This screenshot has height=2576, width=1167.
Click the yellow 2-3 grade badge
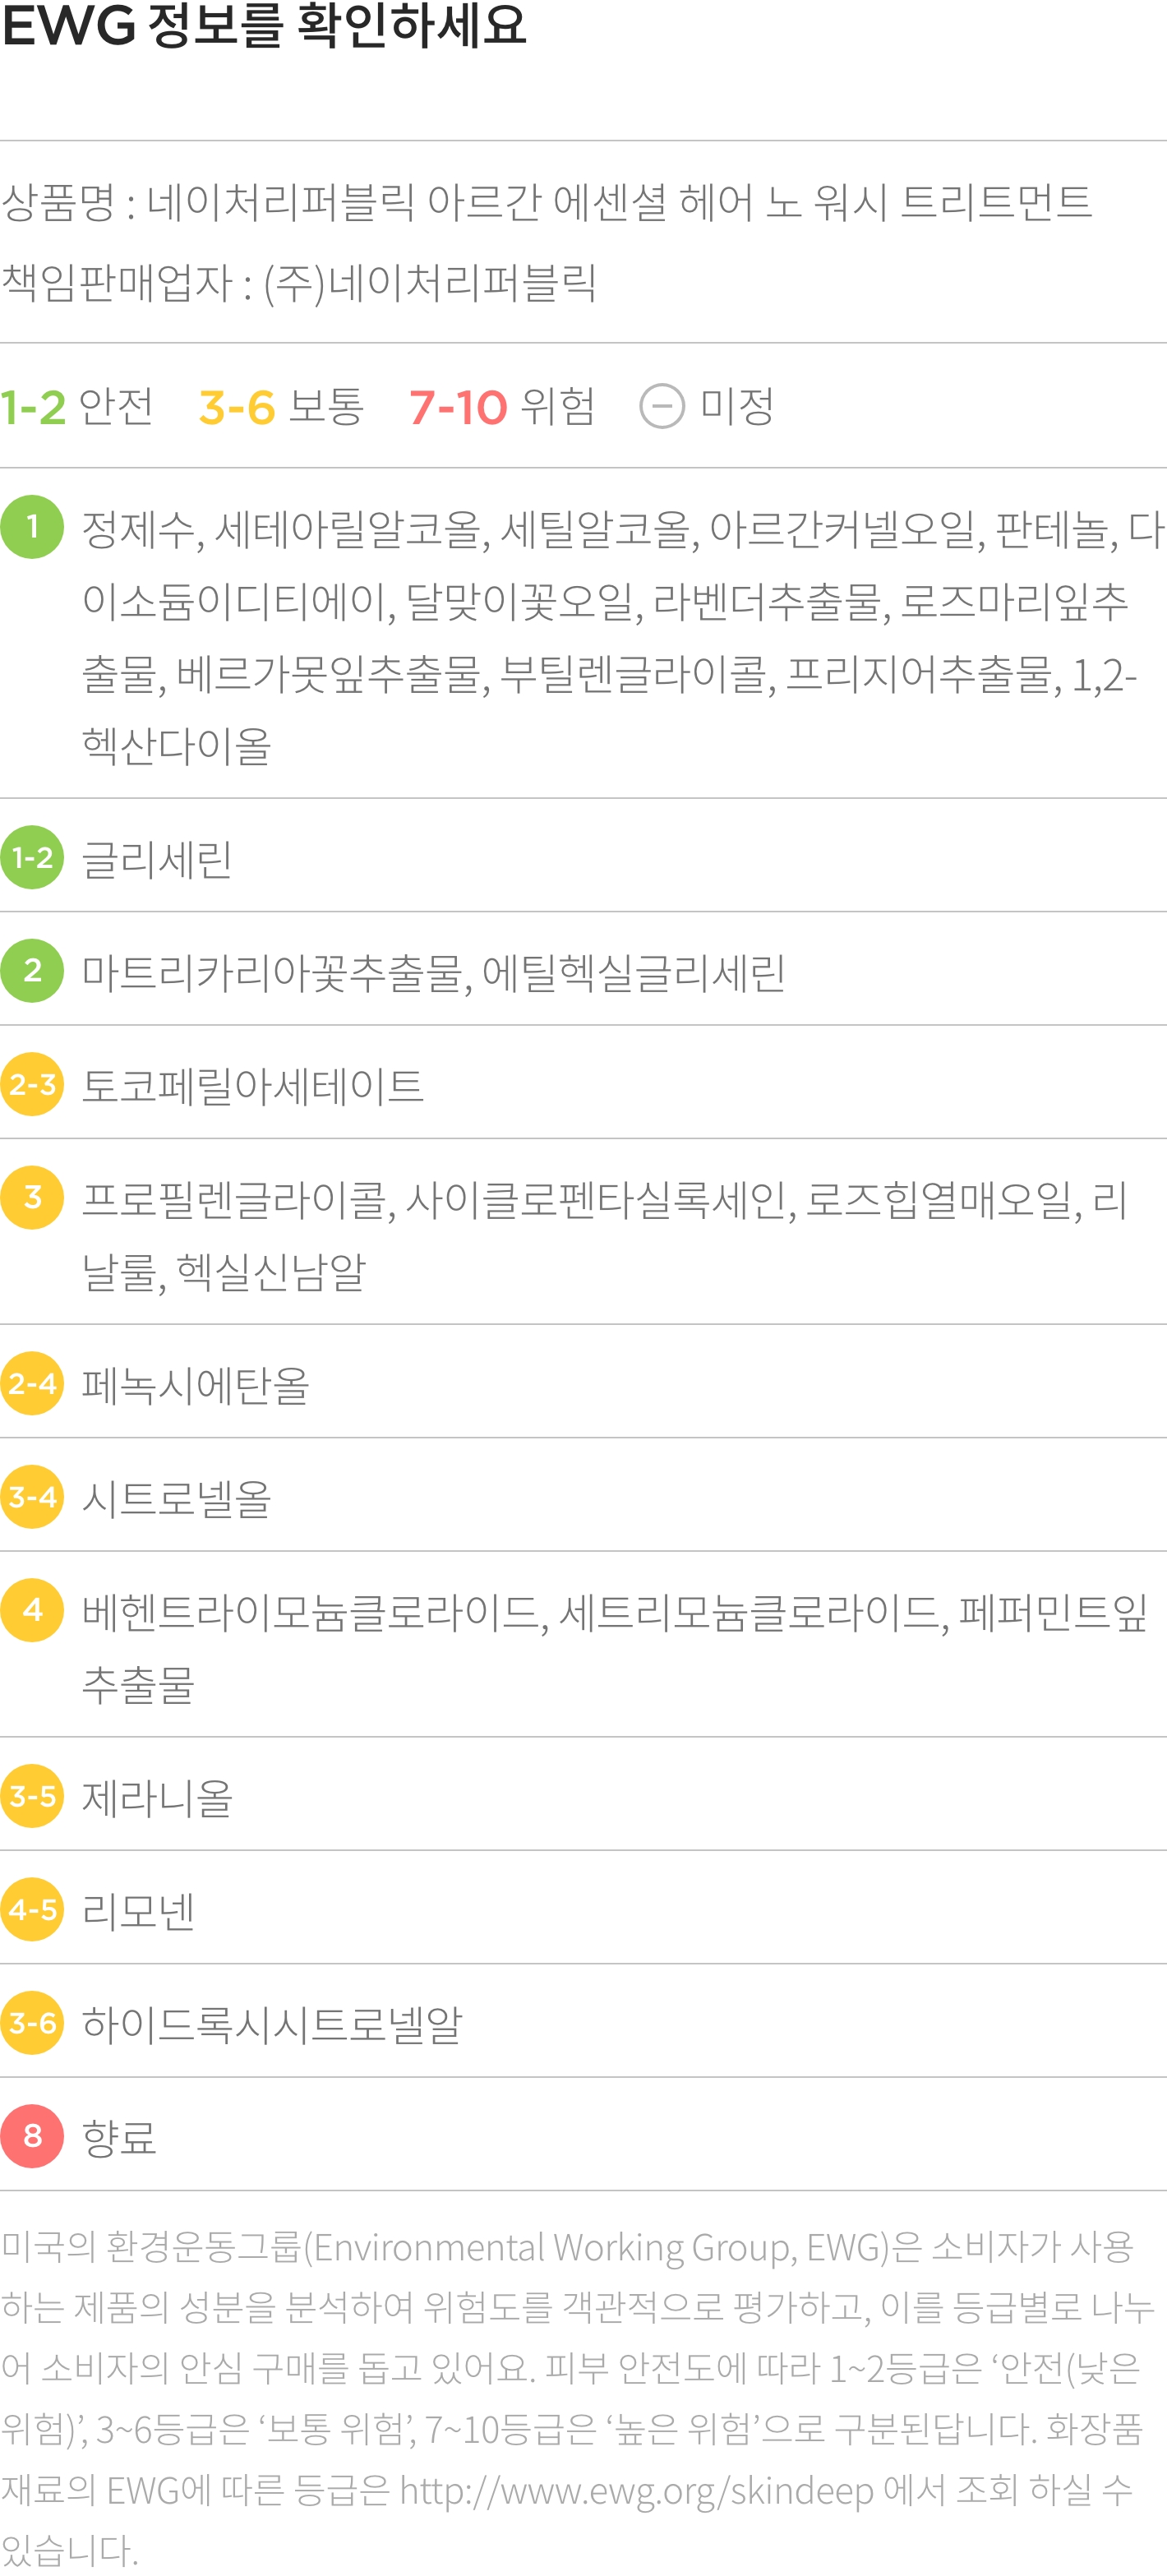pyautogui.click(x=32, y=1084)
